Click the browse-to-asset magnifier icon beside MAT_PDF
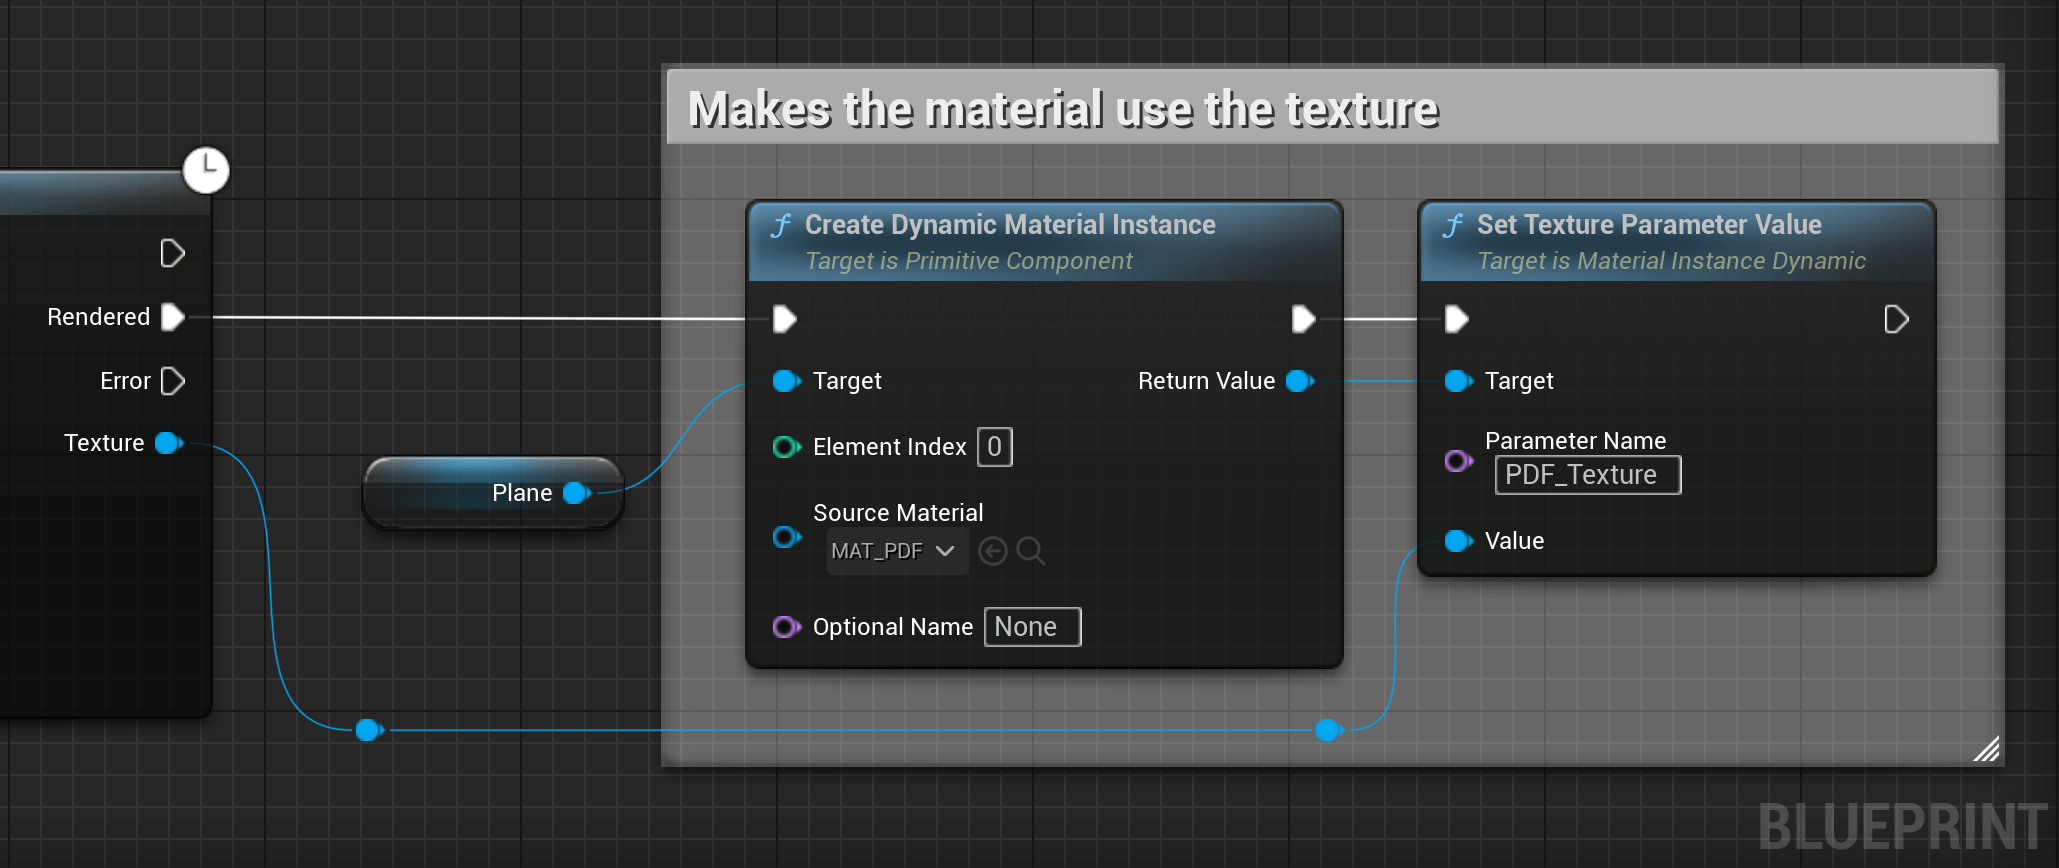 tap(1030, 551)
